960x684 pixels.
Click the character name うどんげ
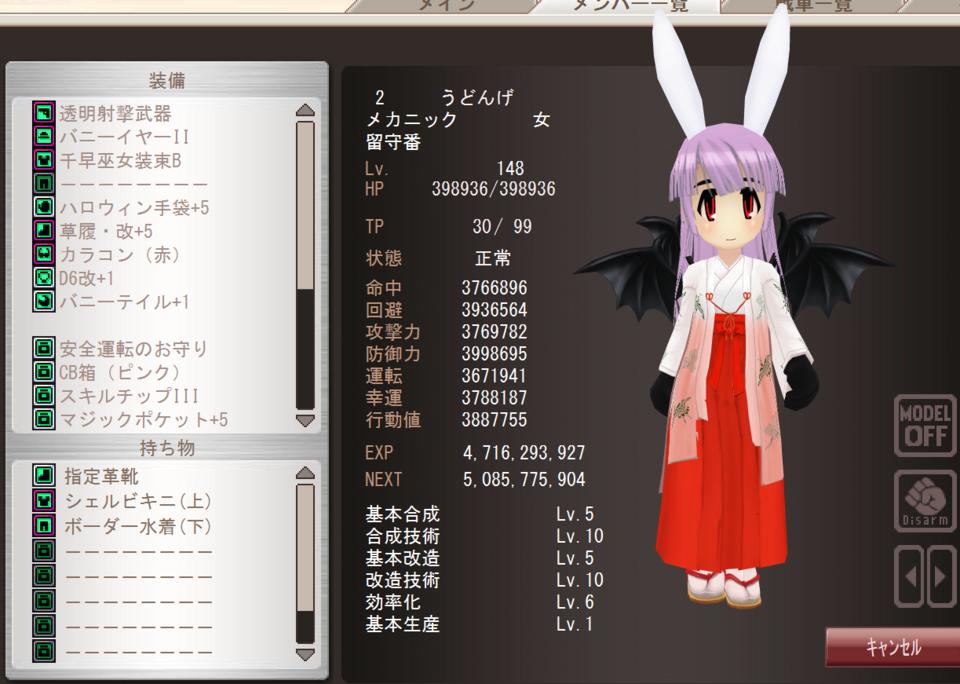477,97
